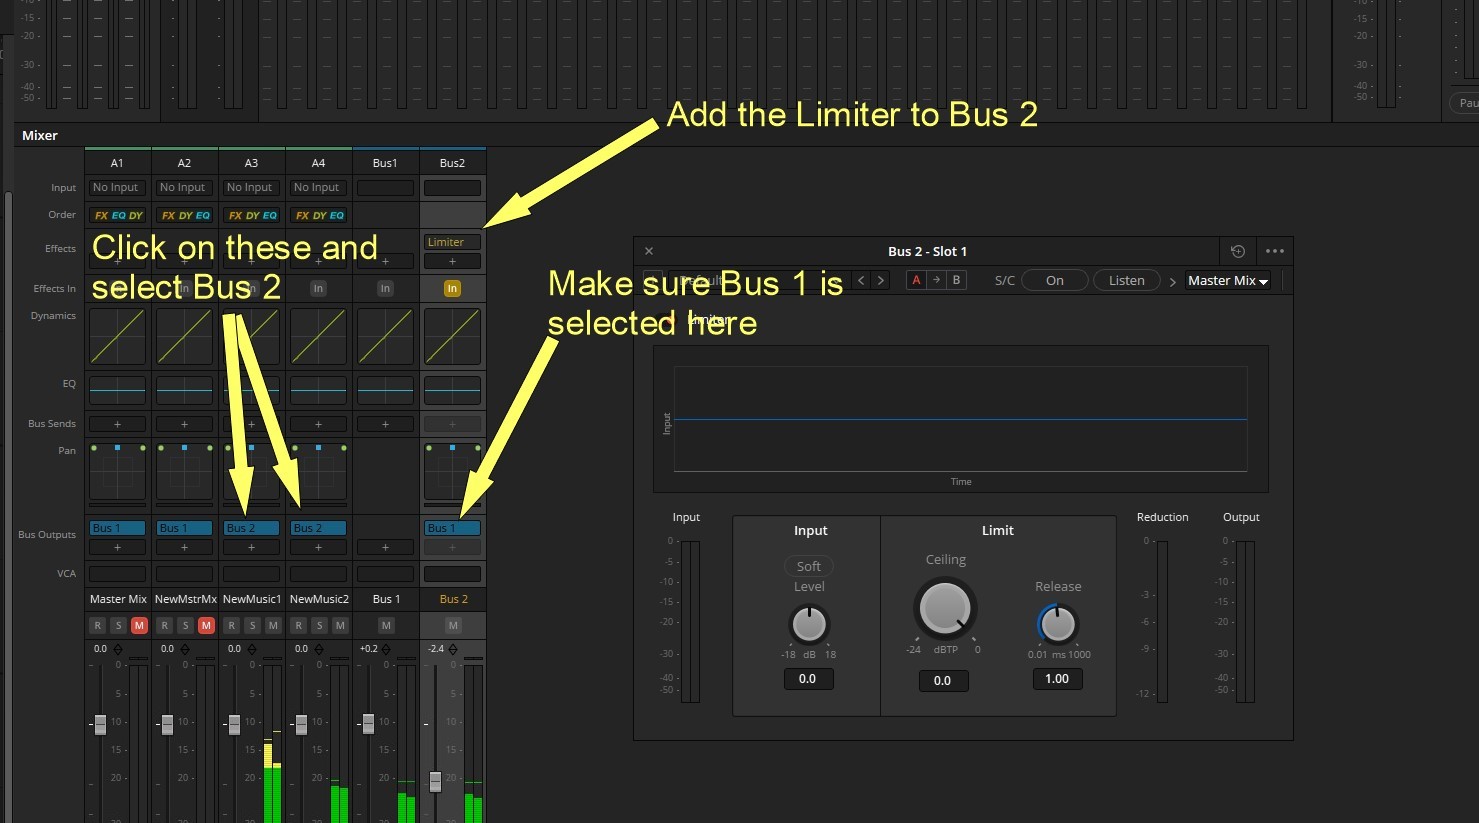Add an effect to Bus1 with plus

click(385, 261)
